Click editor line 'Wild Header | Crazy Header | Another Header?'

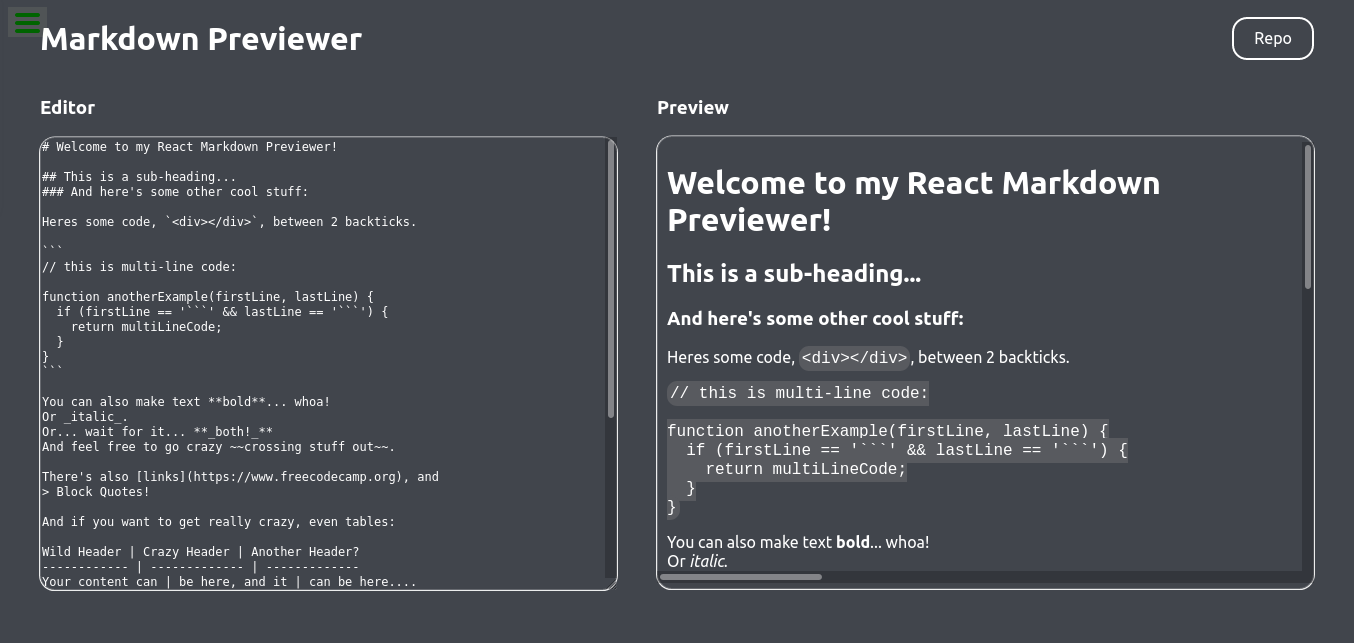coord(200,552)
